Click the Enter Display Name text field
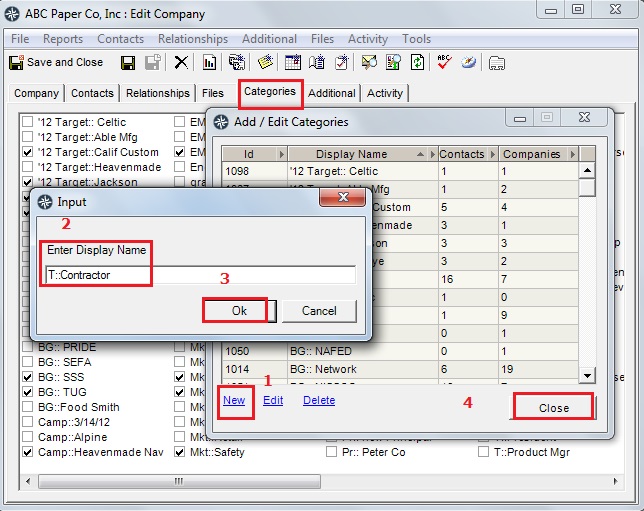644x511 pixels. [x=200, y=275]
